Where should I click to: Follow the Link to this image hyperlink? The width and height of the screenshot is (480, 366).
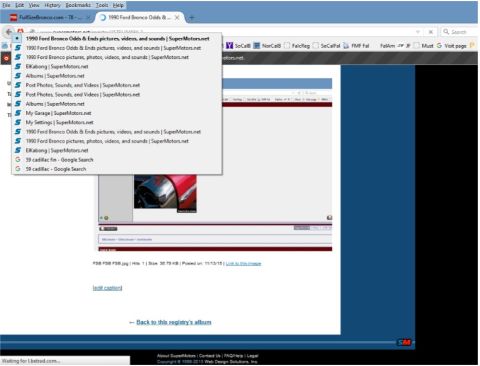(243, 264)
